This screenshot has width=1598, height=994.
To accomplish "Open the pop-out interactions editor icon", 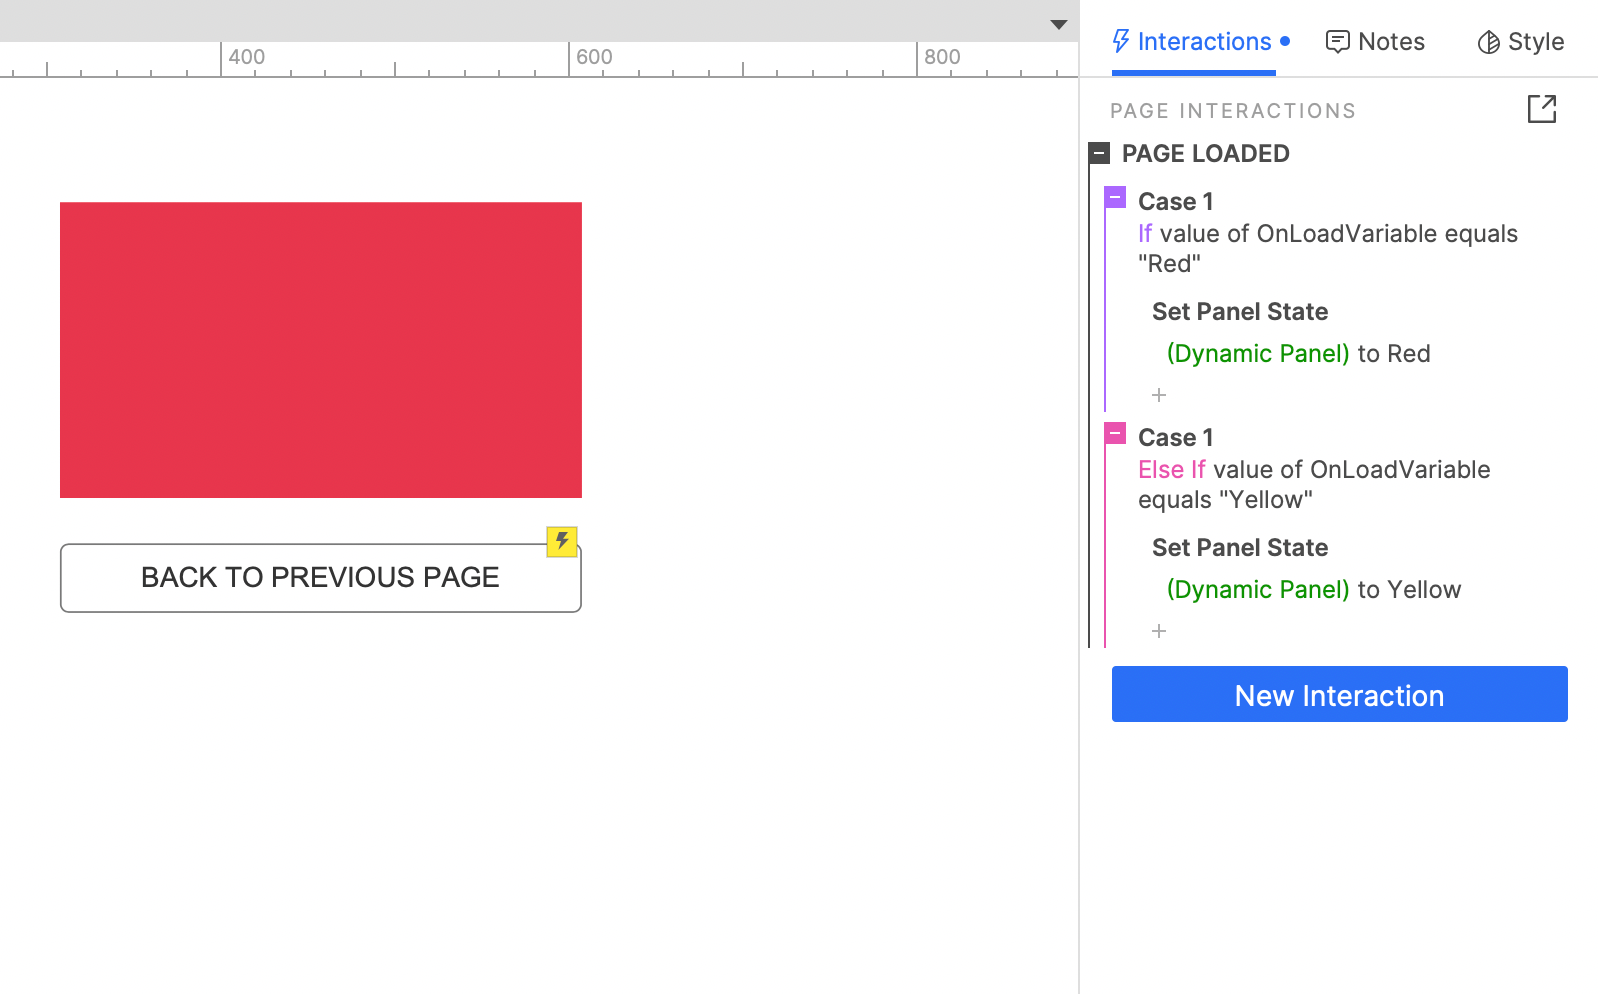I will click(1542, 109).
